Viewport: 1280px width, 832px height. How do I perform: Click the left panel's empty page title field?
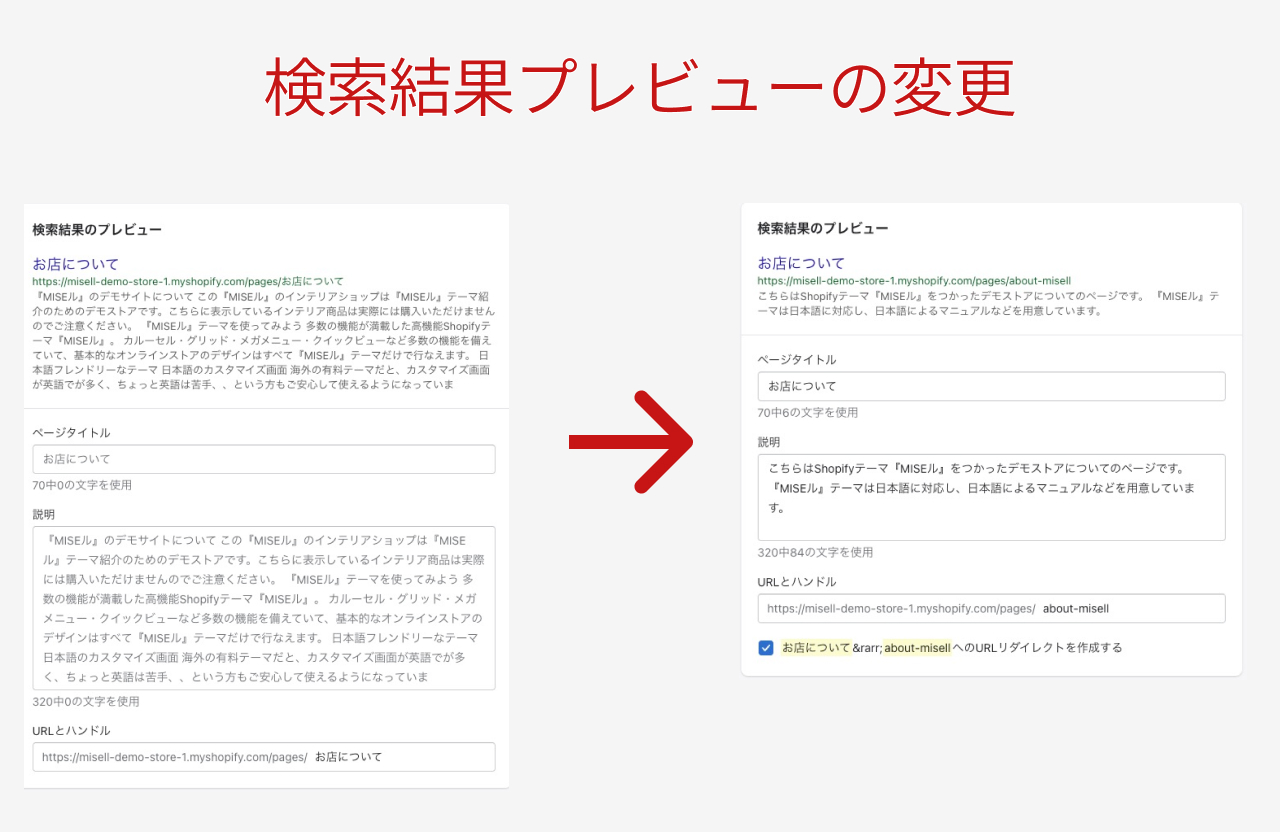(x=264, y=459)
